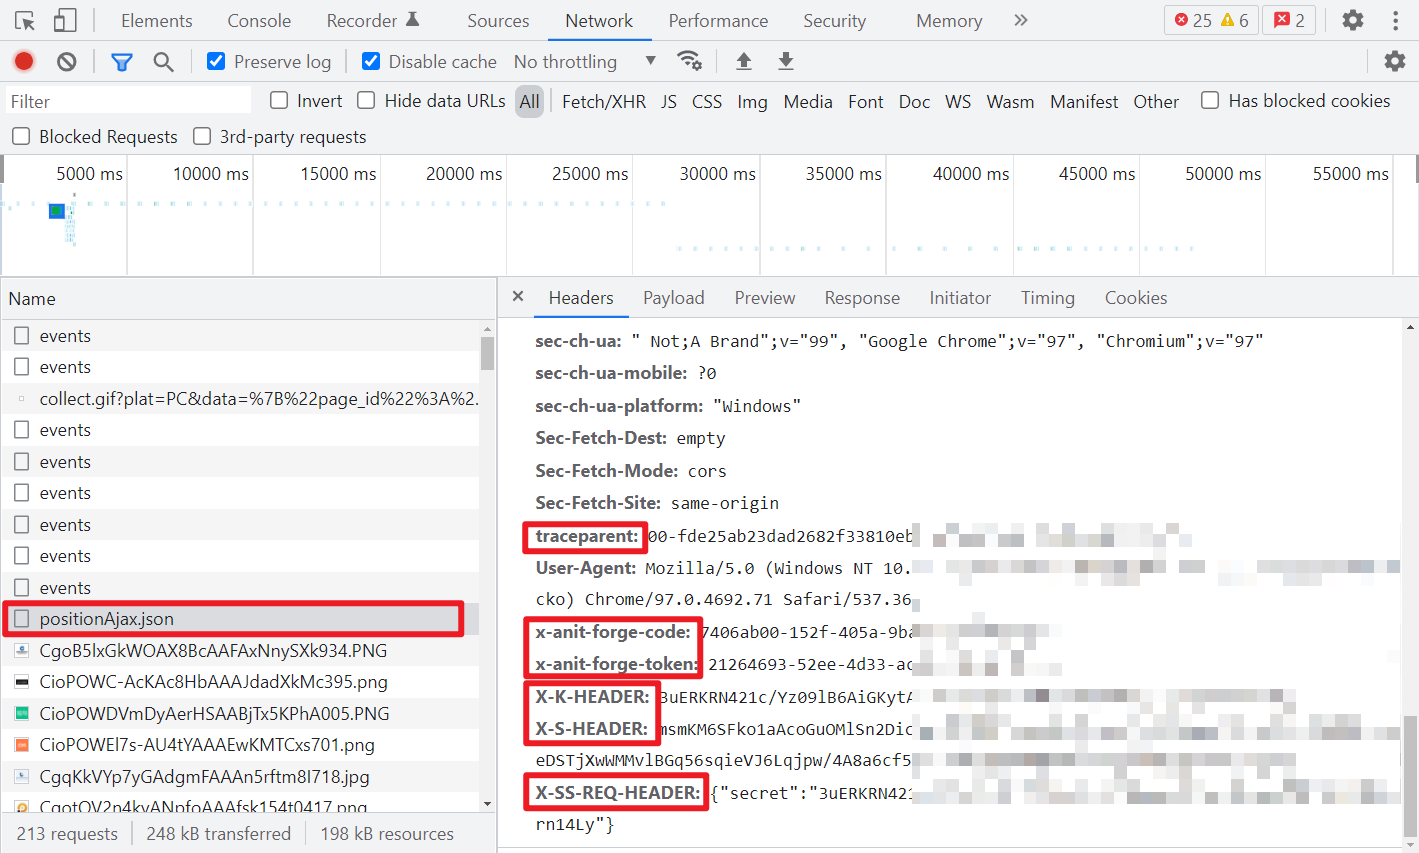Enable 3rd-party requests checkbox
The height and width of the screenshot is (853, 1419).
pos(202,136)
